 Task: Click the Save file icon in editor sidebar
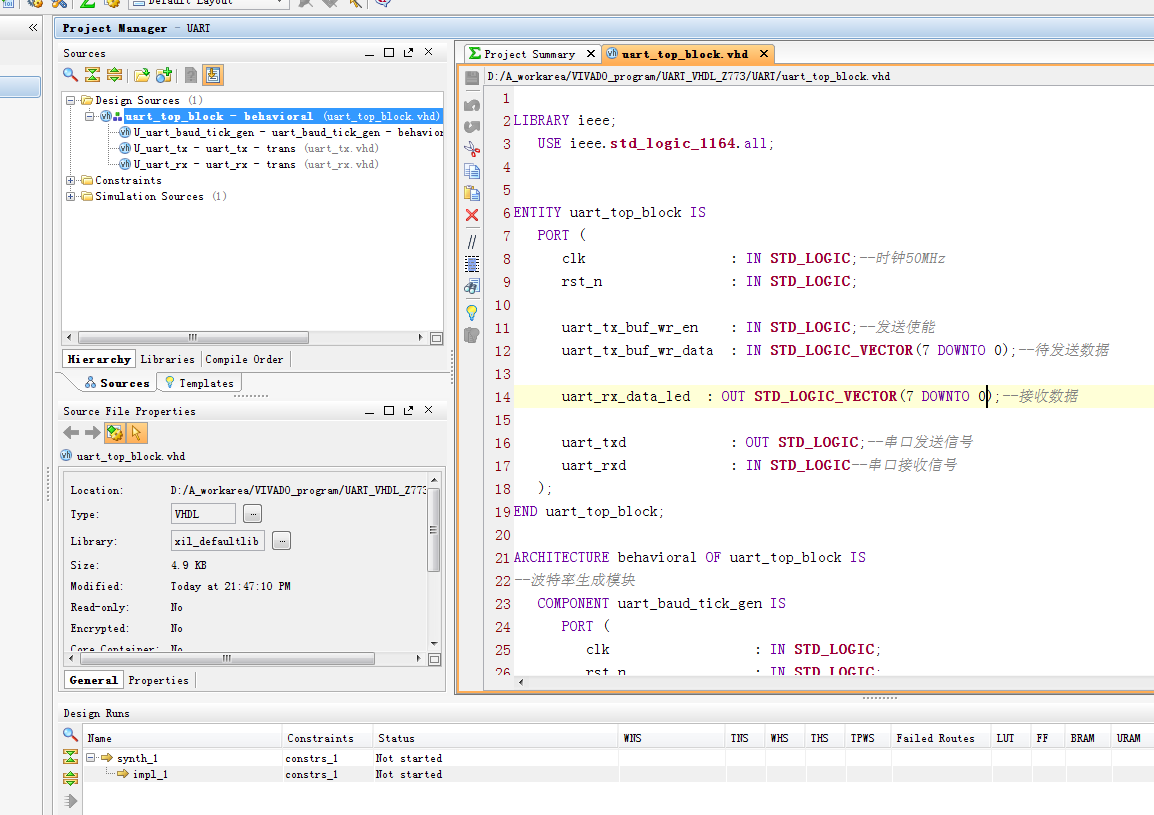click(472, 77)
